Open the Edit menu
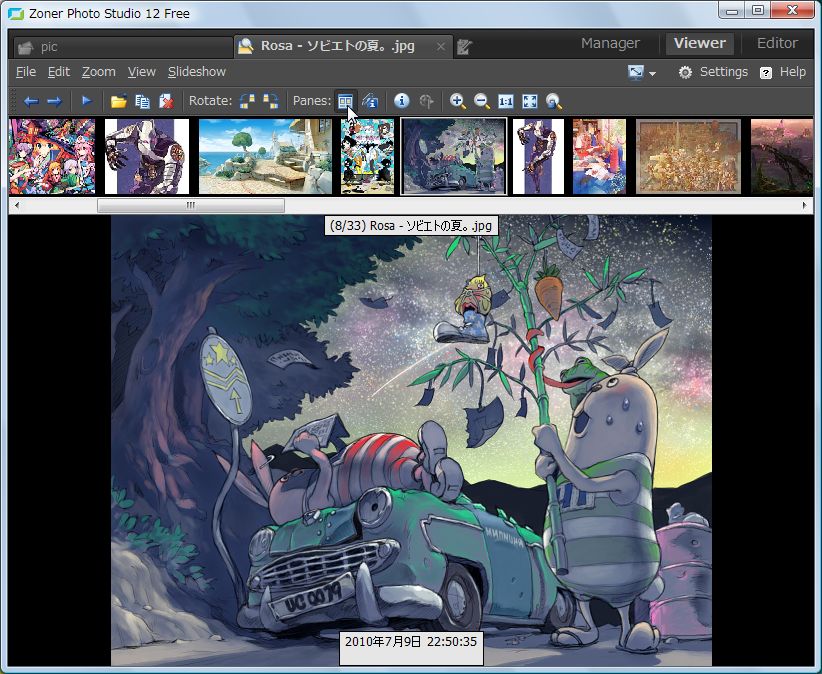The height and width of the screenshot is (674, 822). click(59, 72)
